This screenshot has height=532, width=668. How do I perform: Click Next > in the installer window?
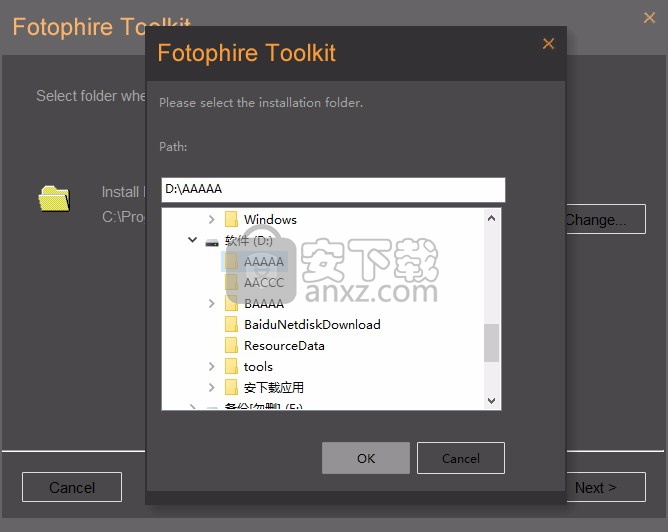605,487
